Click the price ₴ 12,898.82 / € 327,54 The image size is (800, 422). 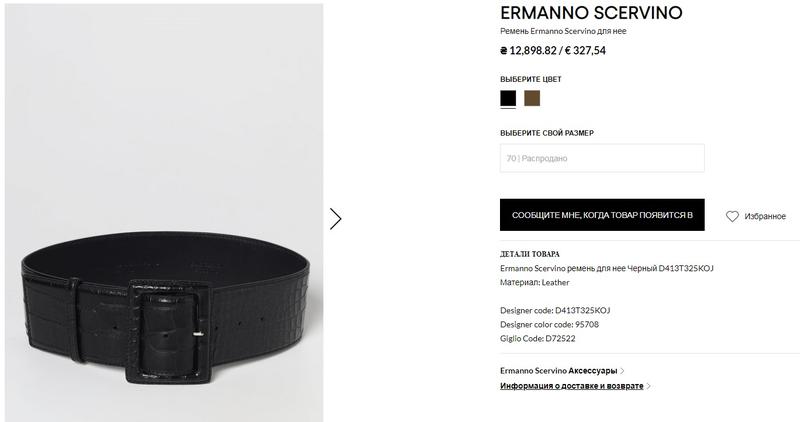[553, 51]
